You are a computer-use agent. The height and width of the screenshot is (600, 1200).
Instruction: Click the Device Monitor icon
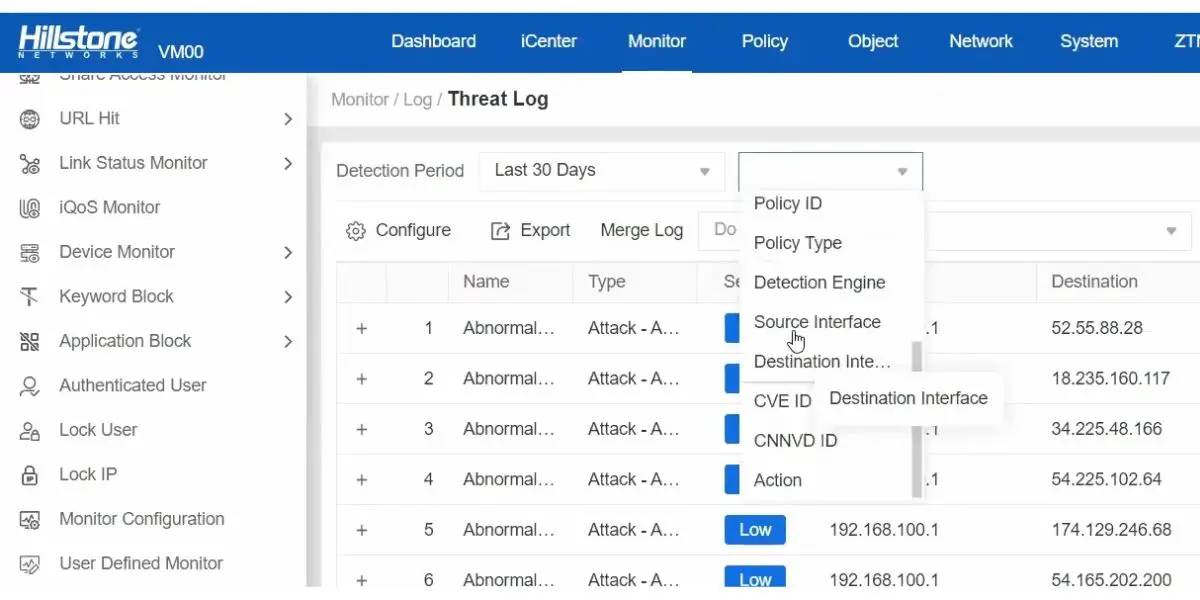pyautogui.click(x=30, y=252)
